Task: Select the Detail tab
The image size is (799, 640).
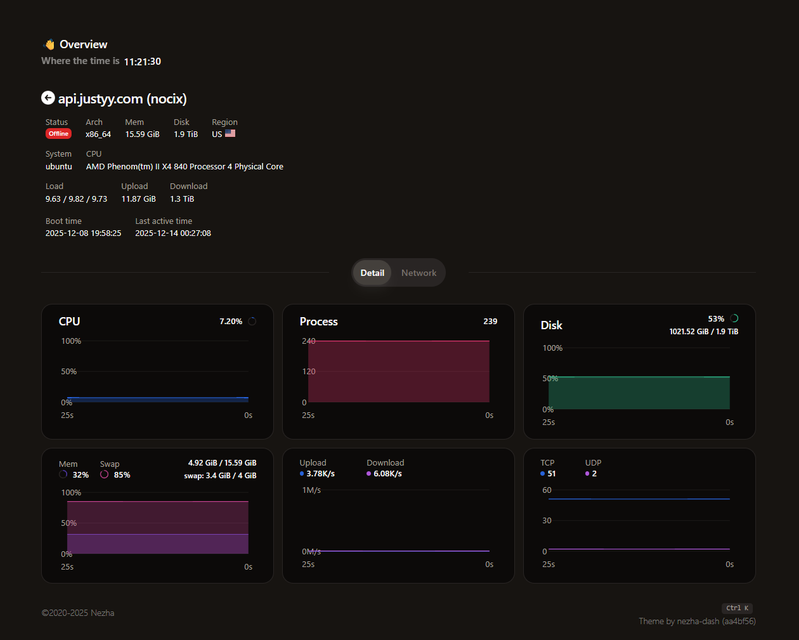Action: 372,273
